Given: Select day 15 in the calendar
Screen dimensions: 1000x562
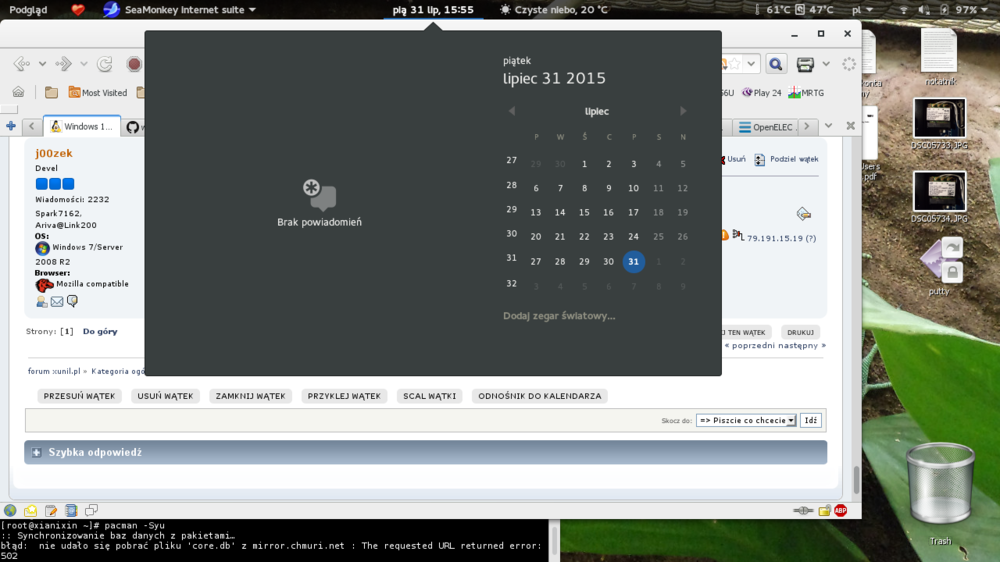Looking at the screenshot, I should click(584, 212).
